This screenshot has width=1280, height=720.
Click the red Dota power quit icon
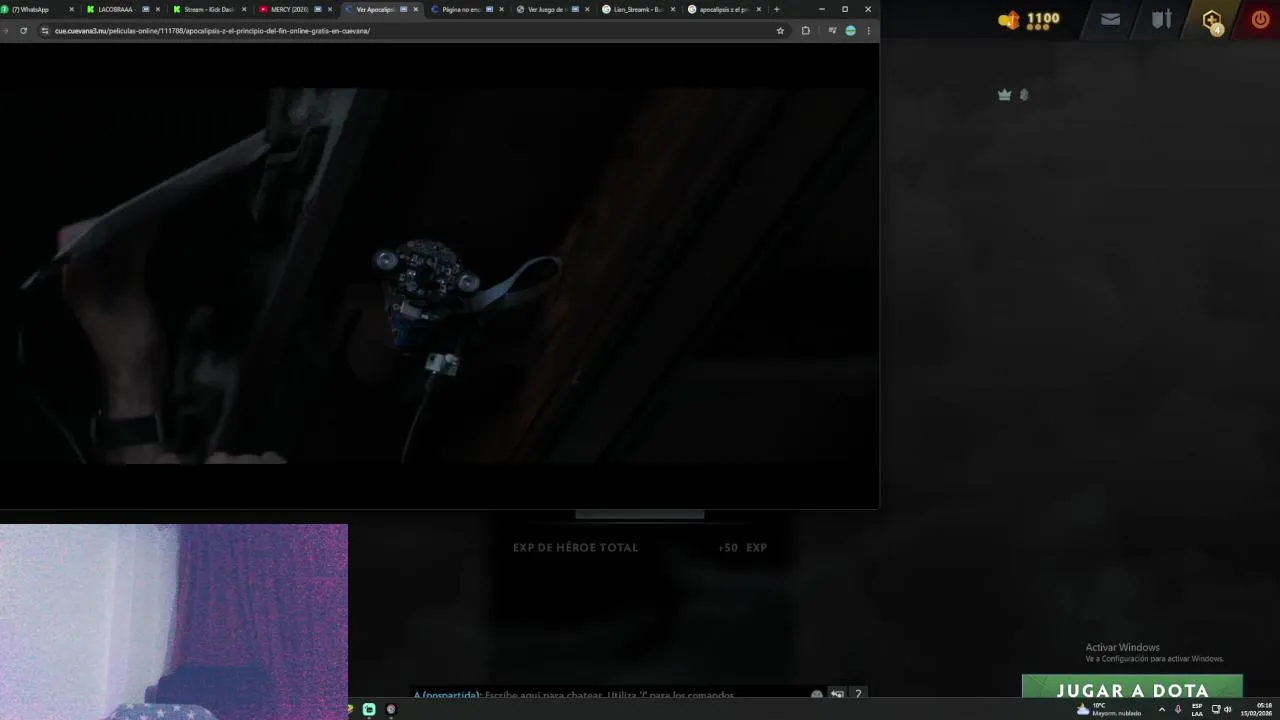tap(1260, 19)
